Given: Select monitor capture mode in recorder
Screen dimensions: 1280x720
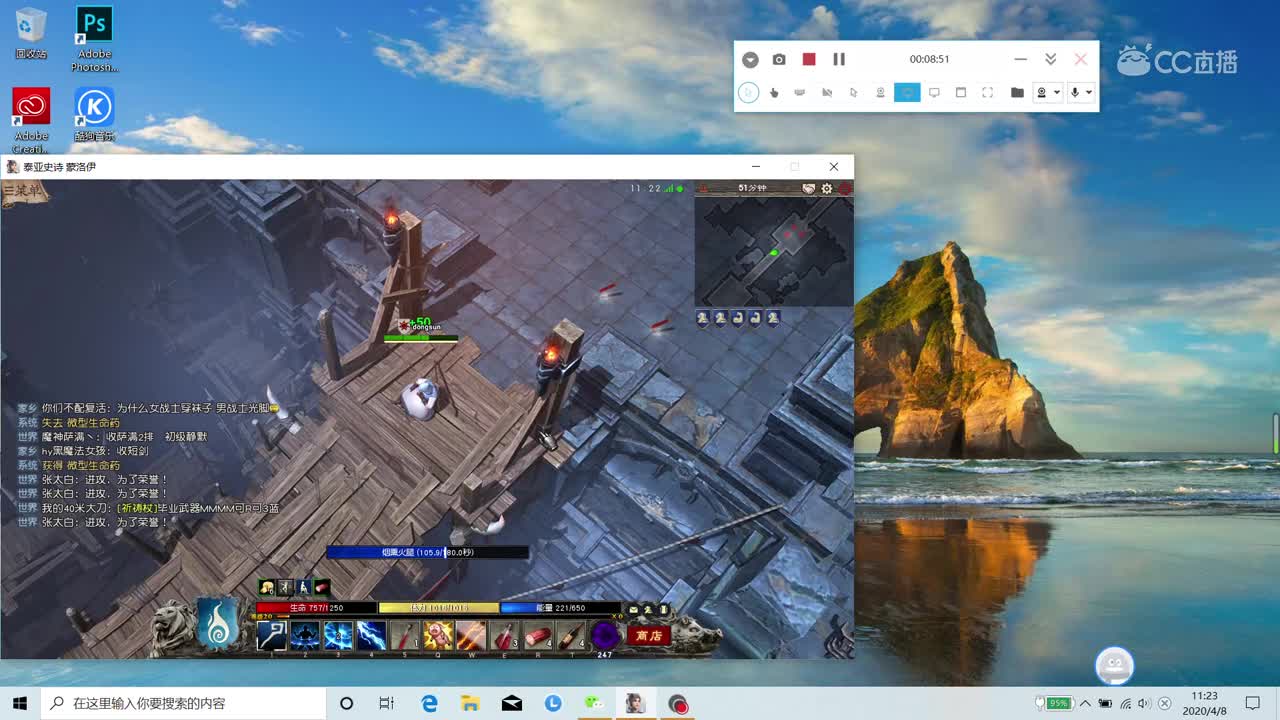Looking at the screenshot, I should tap(934, 93).
